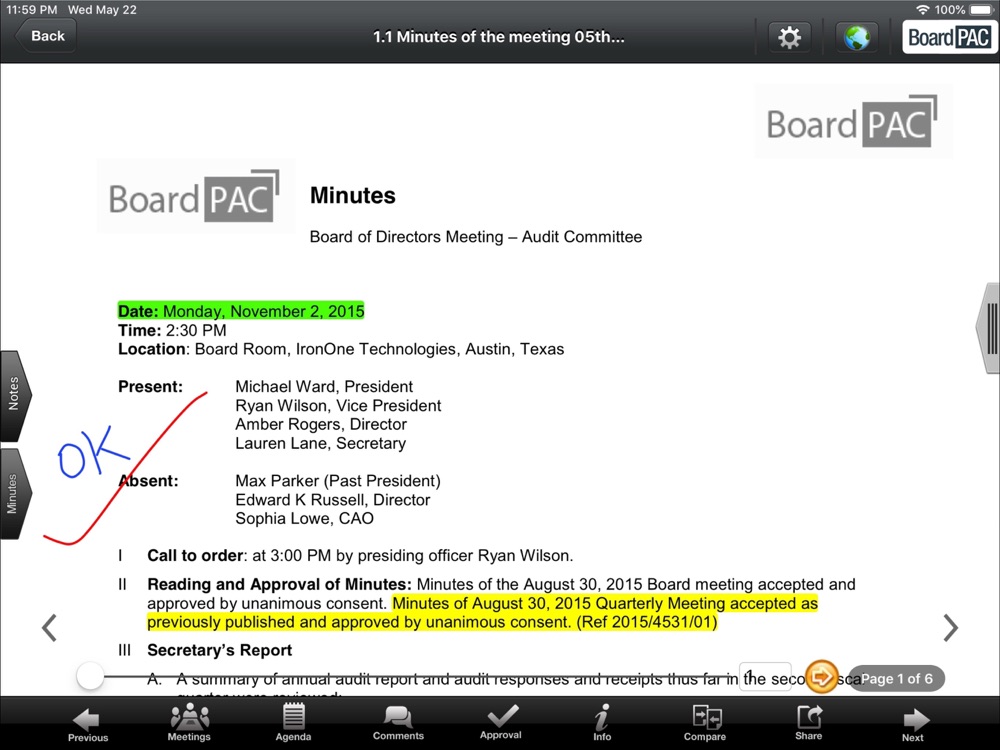
Task: Tap Wi-Fi icon in status bar
Action: coord(922,10)
